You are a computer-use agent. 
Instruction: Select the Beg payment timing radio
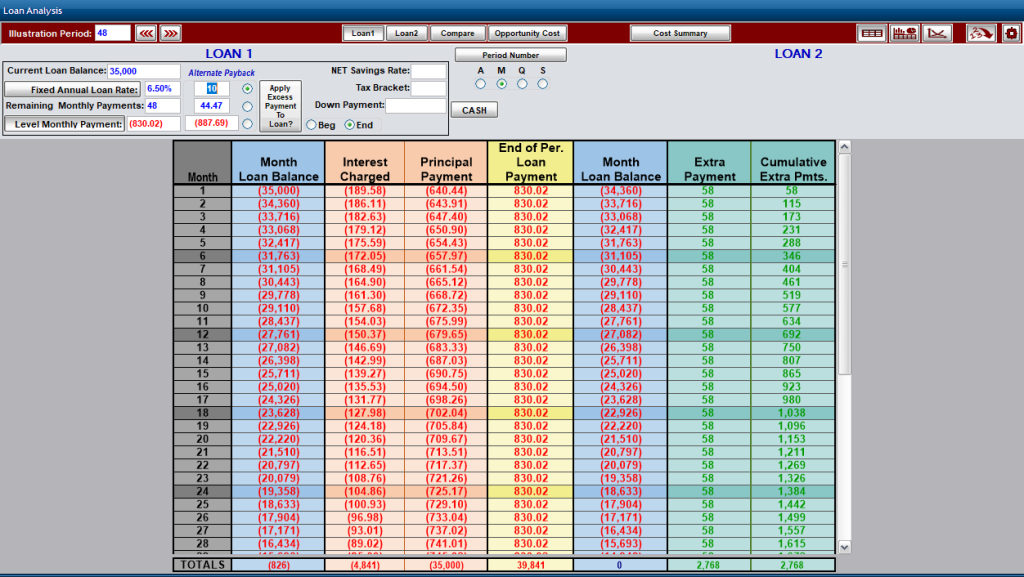tap(311, 125)
